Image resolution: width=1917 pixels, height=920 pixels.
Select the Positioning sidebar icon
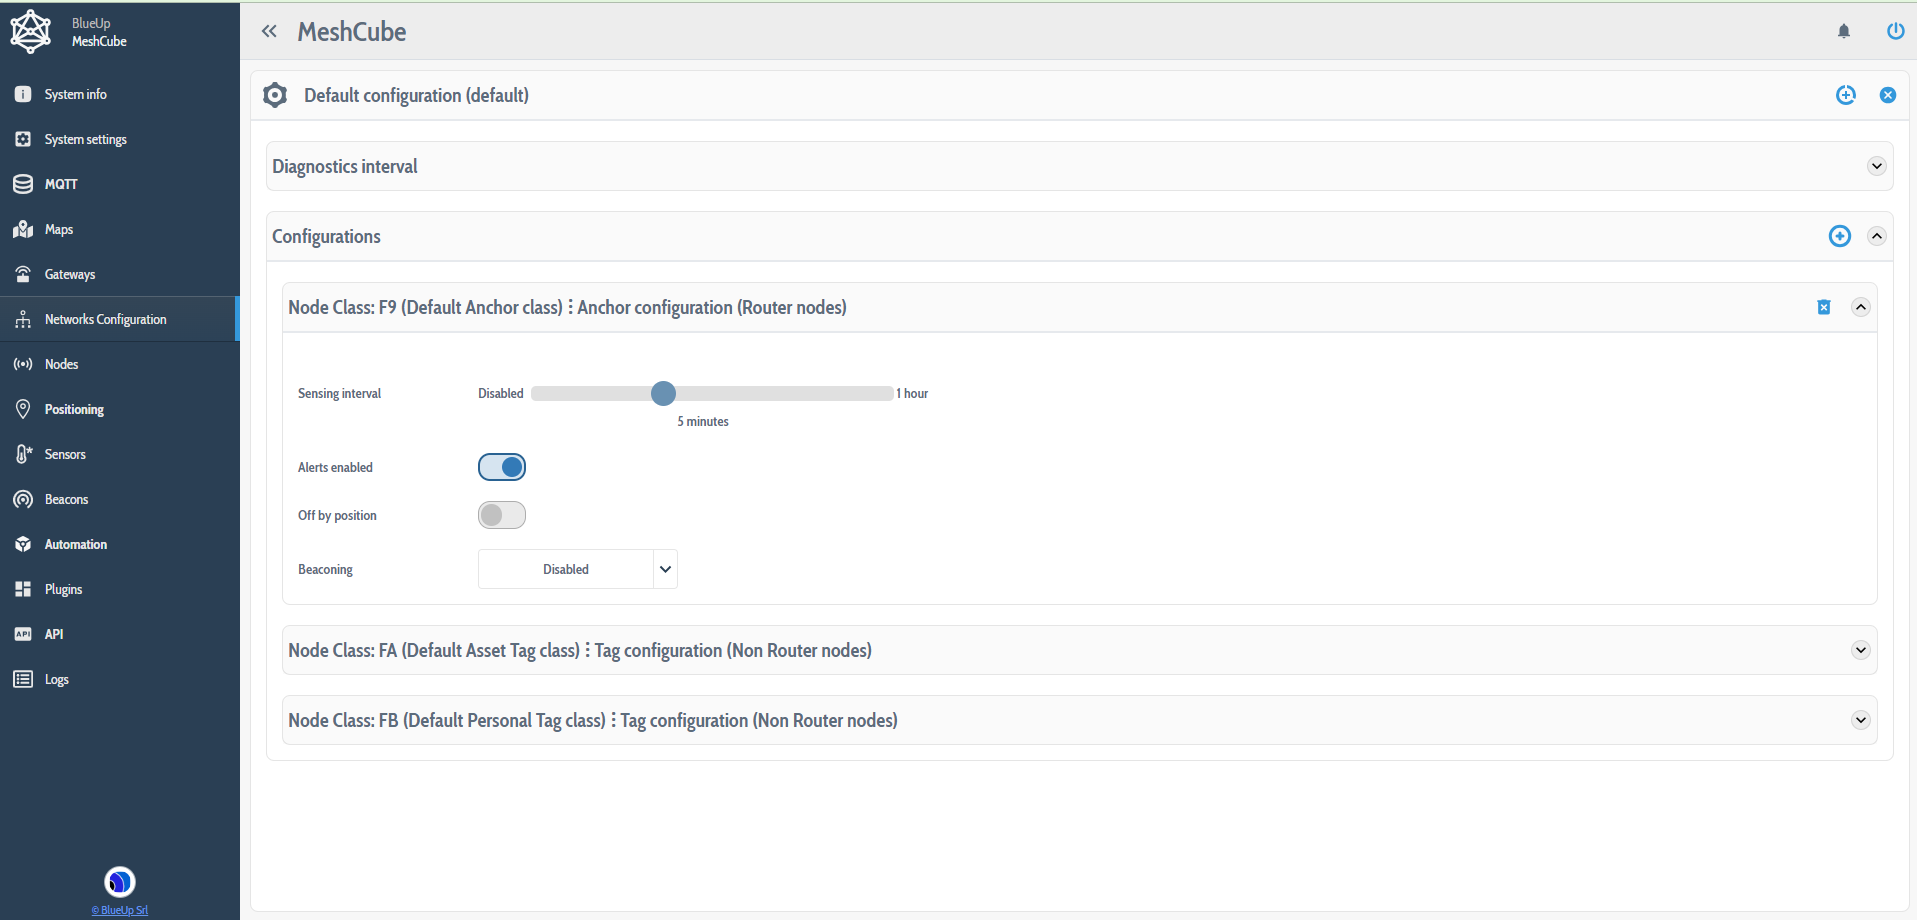click(22, 409)
